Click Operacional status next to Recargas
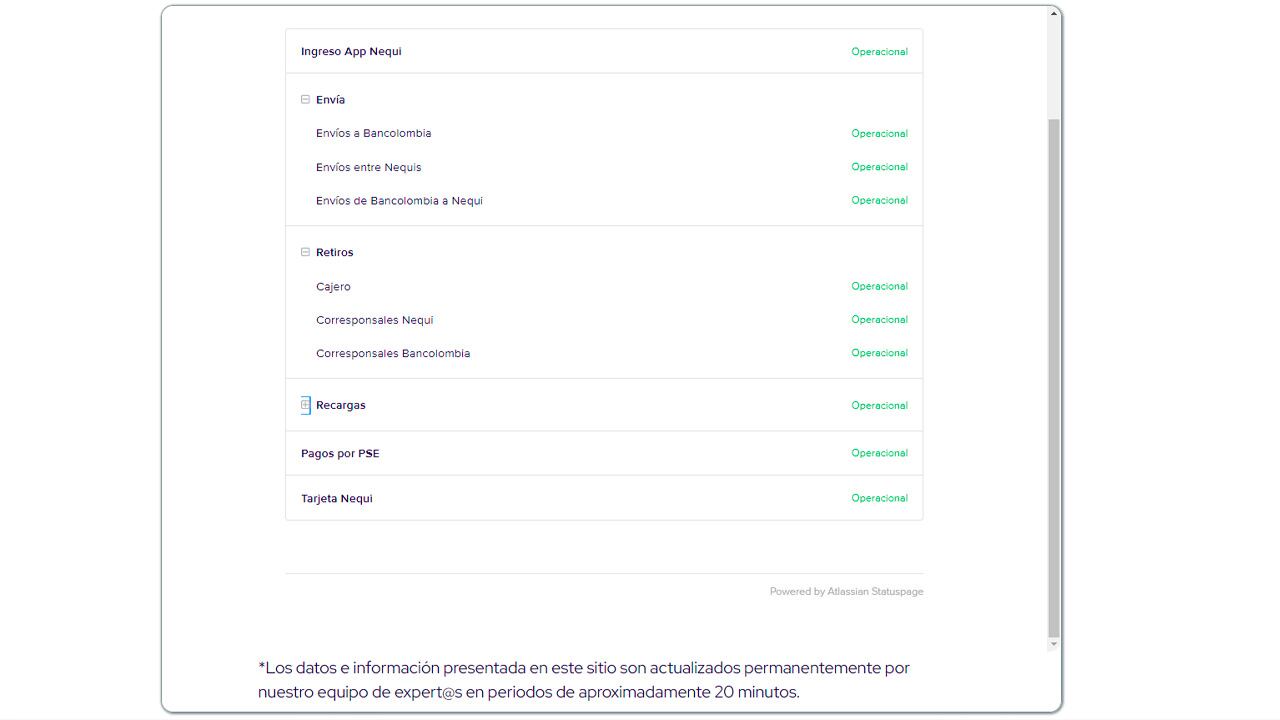 tap(879, 406)
